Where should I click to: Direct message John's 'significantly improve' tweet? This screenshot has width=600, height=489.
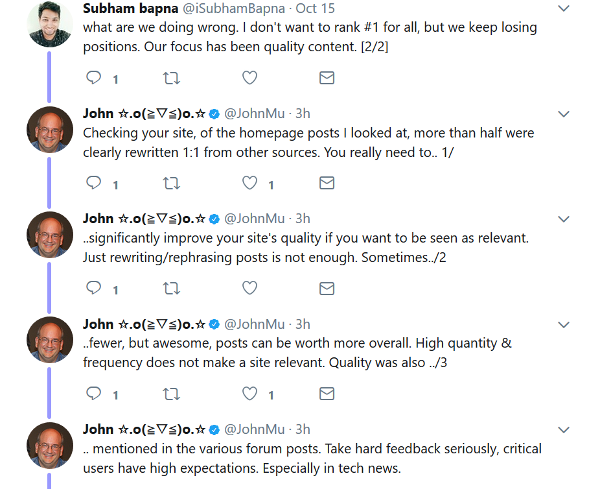coord(326,288)
